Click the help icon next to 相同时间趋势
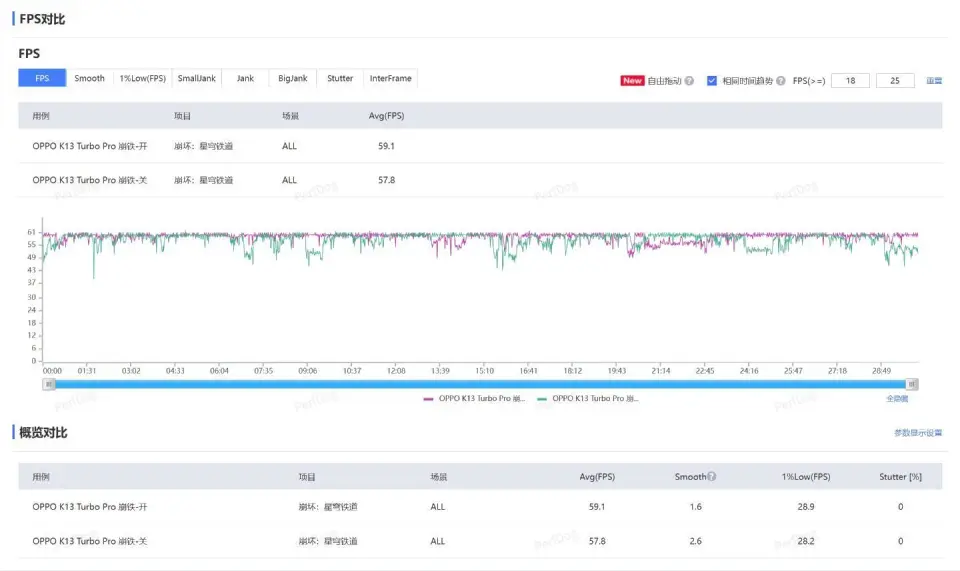This screenshot has width=960, height=571. 780,81
